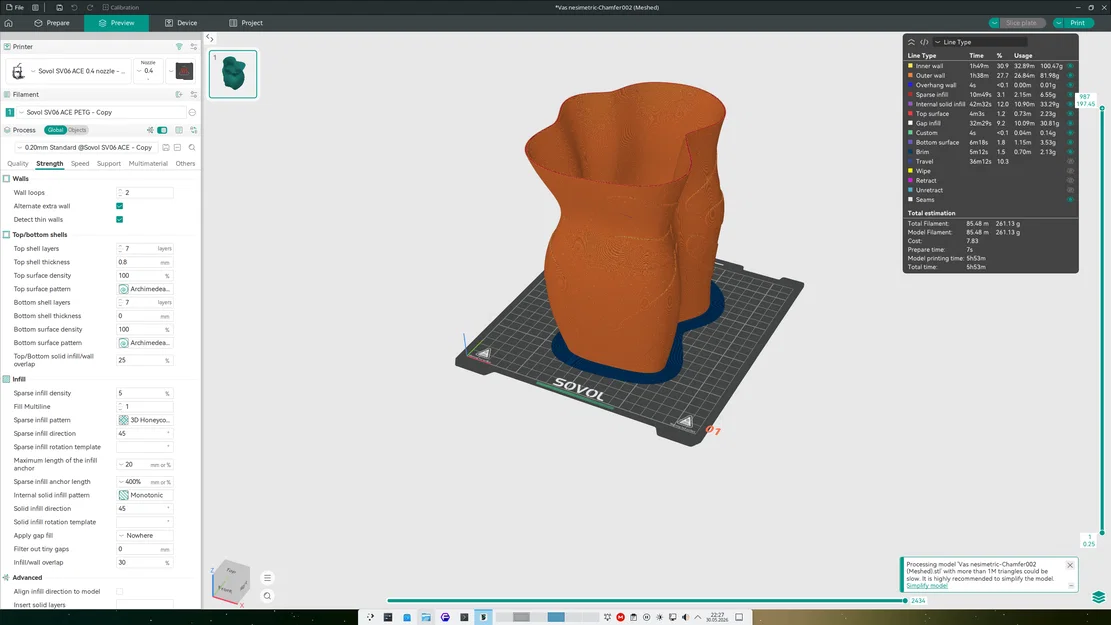Show Wipe lines with the eye icon
Screen dimensions: 1111x625
click(x=1071, y=171)
